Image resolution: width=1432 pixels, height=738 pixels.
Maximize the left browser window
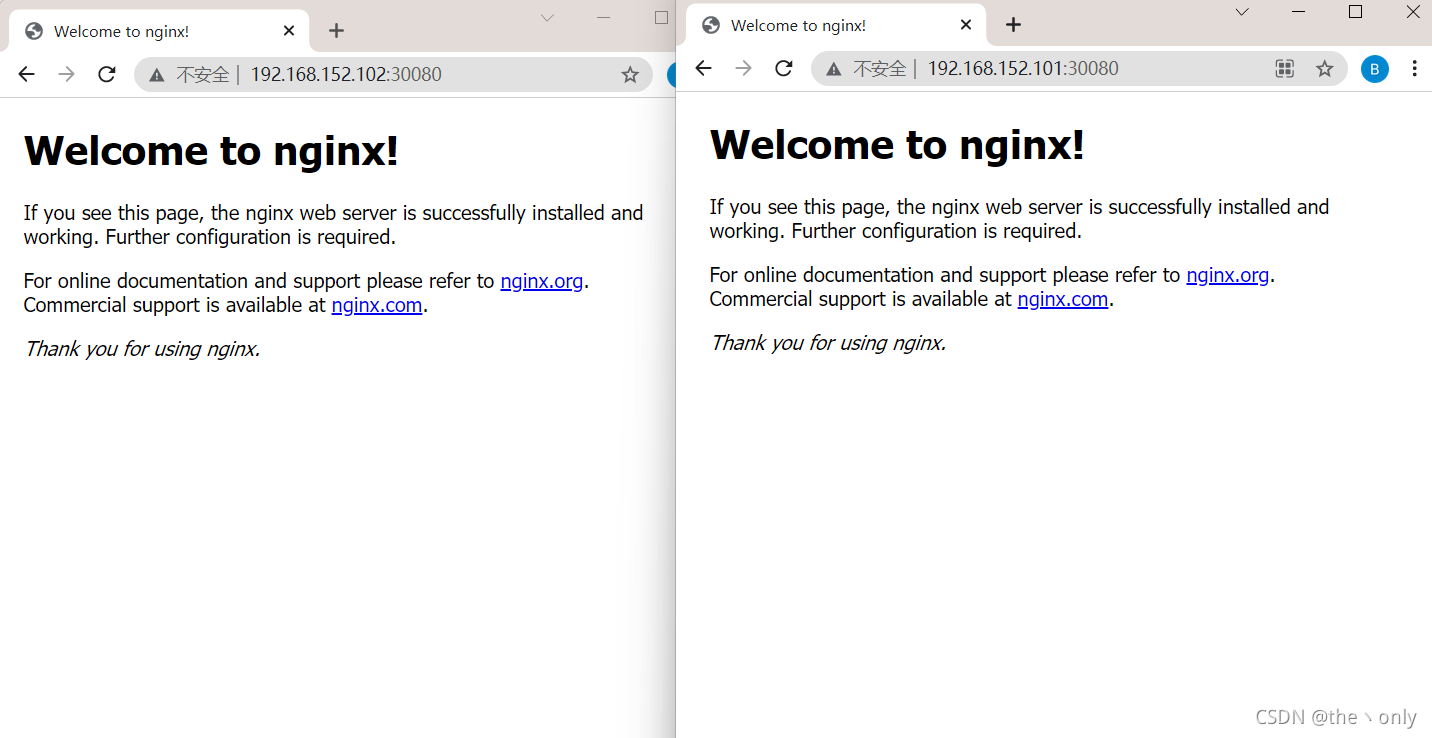click(x=661, y=17)
